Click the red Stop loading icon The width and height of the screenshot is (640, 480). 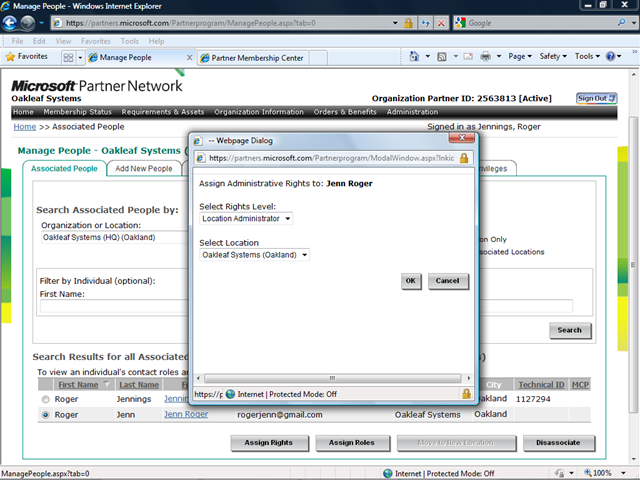441,23
